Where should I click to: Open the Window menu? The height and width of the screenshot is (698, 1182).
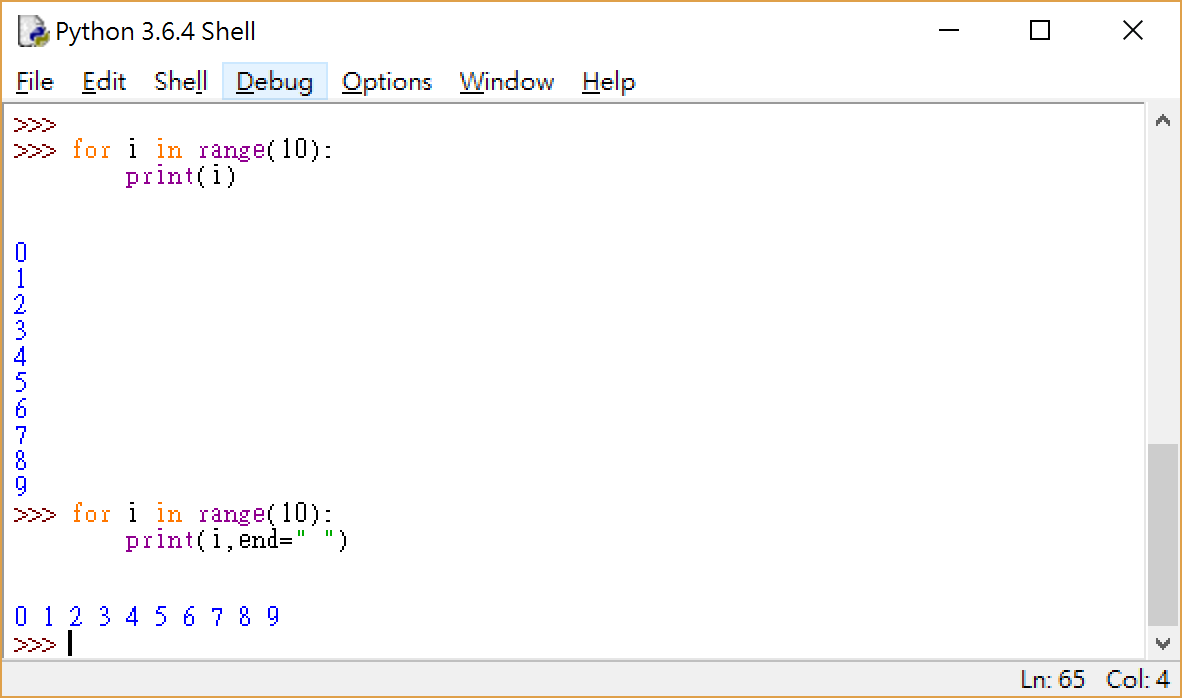tap(506, 82)
